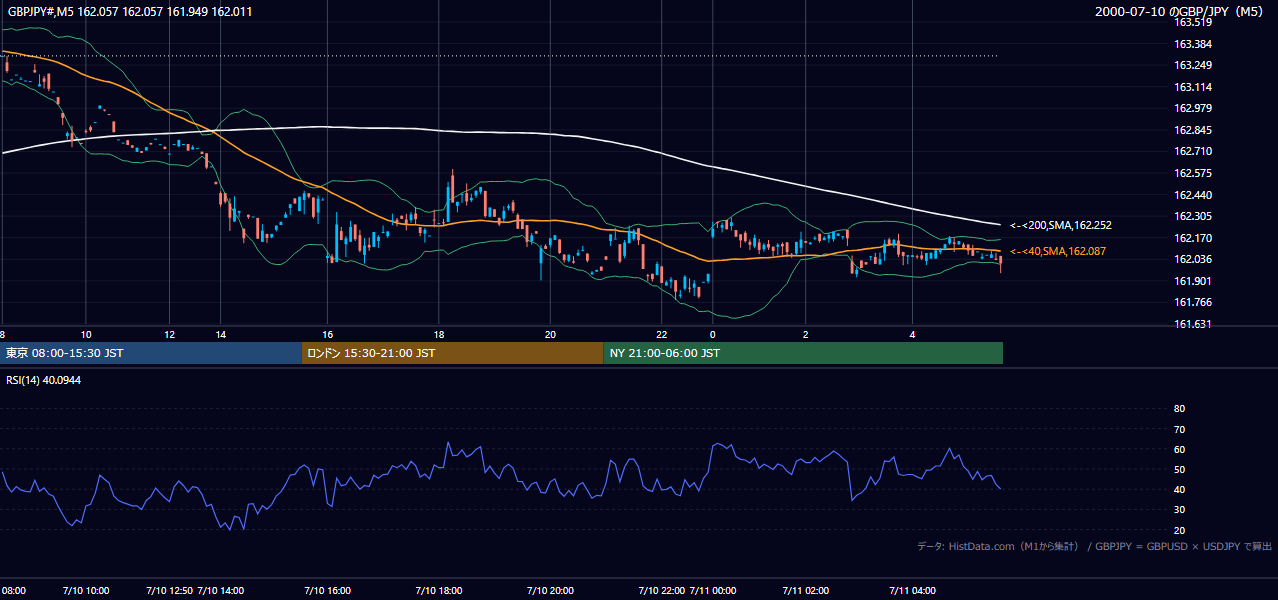Select the 東京 08:00-15:30 JST session bar
Viewport: 1278px width, 600px height.
pos(151,353)
